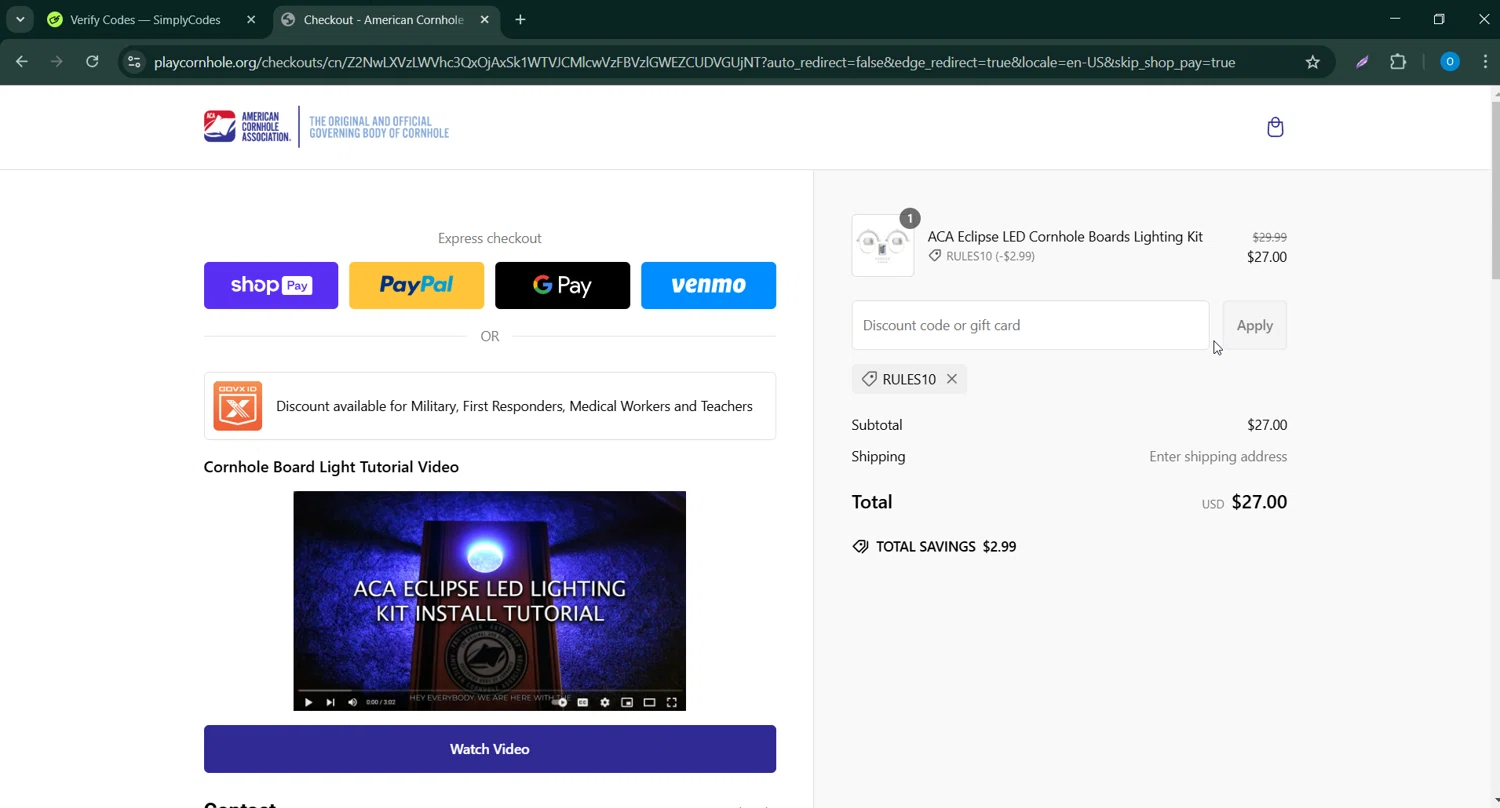Click the ACA Eclipse LED Cornhole Boards Lighting Kit name
Screen dimensions: 1500x808
pyautogui.click(x=1065, y=237)
